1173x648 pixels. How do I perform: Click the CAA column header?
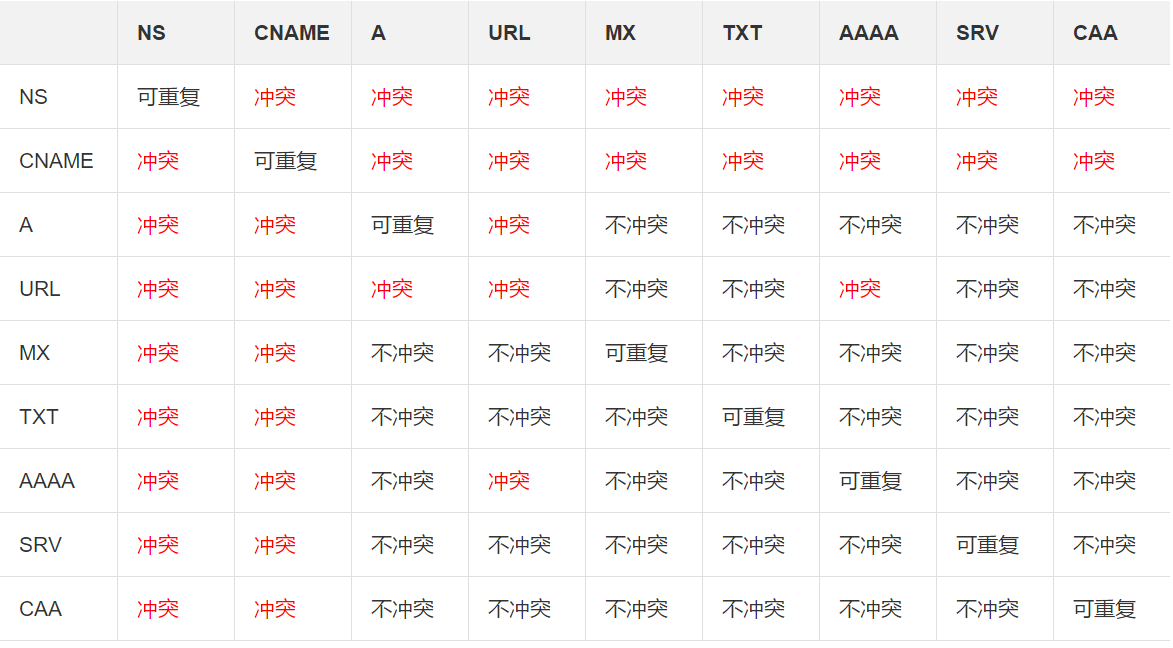(1095, 33)
